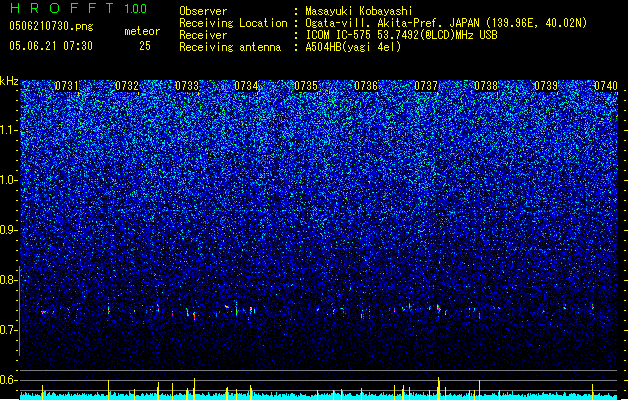Click the 1.1 kHz axis label
The width and height of the screenshot is (629, 400).
(x=9, y=130)
